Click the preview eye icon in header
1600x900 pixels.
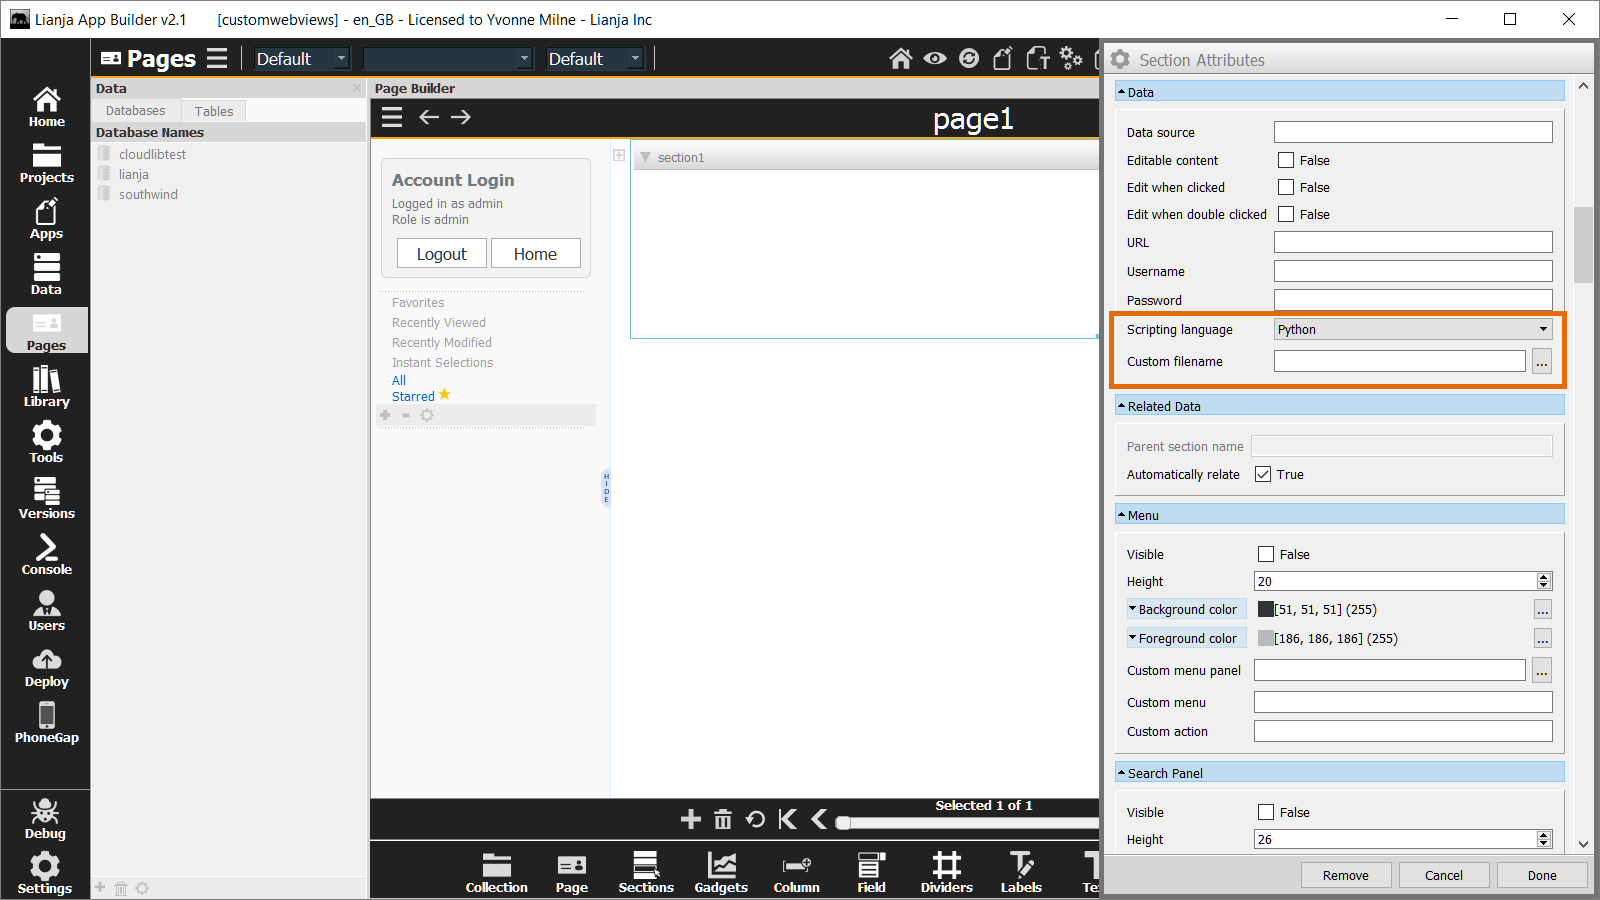(x=934, y=59)
